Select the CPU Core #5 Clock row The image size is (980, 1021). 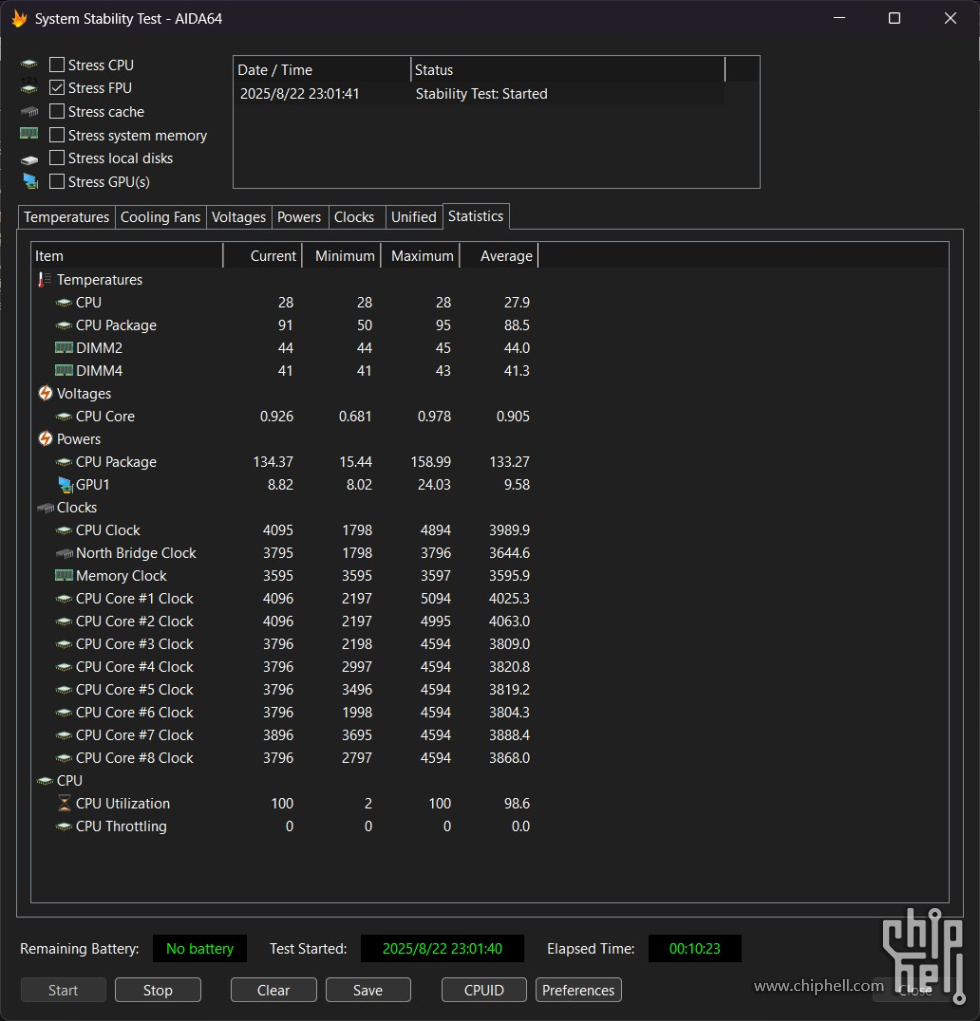click(283, 690)
